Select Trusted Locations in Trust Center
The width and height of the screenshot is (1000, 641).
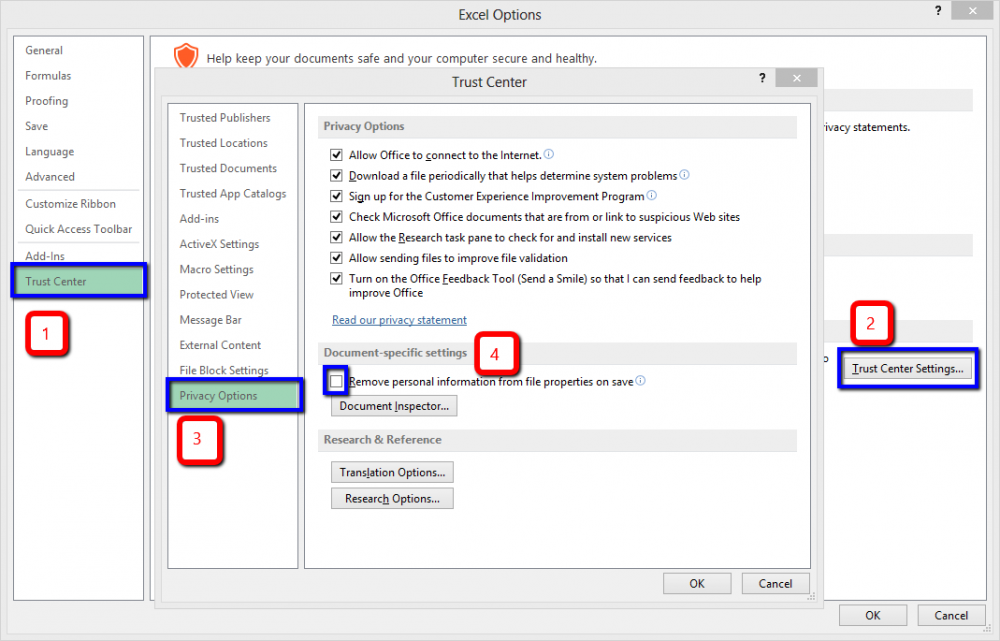(x=224, y=143)
